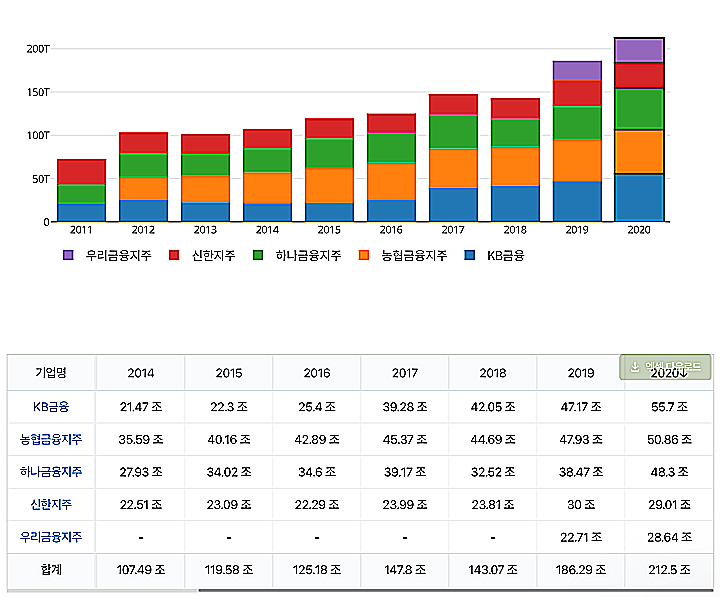Click the orange 농협금융지주 segment of 2020 bar
Image resolution: width=720 pixels, height=597 pixels.
[x=639, y=152]
